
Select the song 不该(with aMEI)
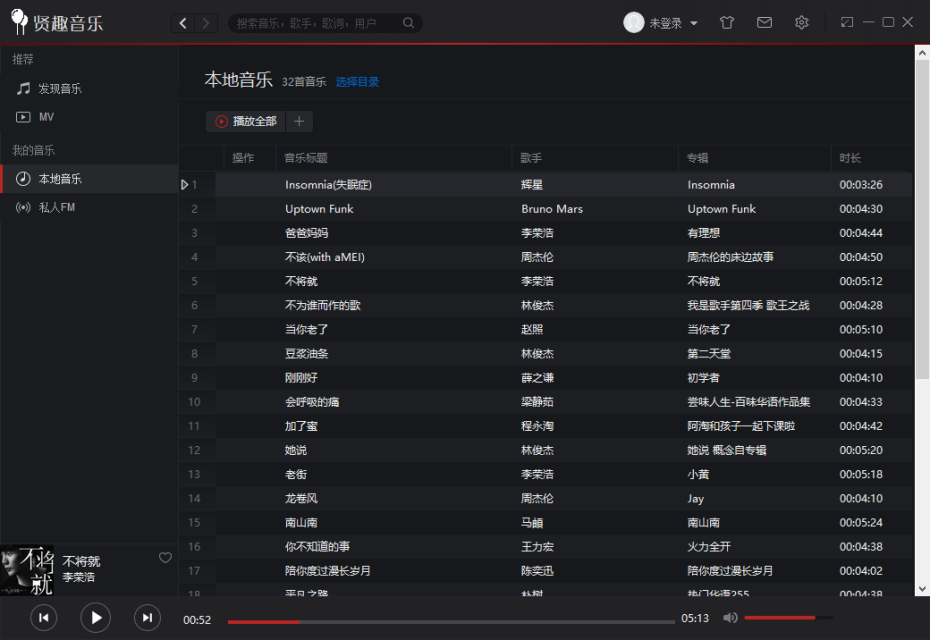324,257
